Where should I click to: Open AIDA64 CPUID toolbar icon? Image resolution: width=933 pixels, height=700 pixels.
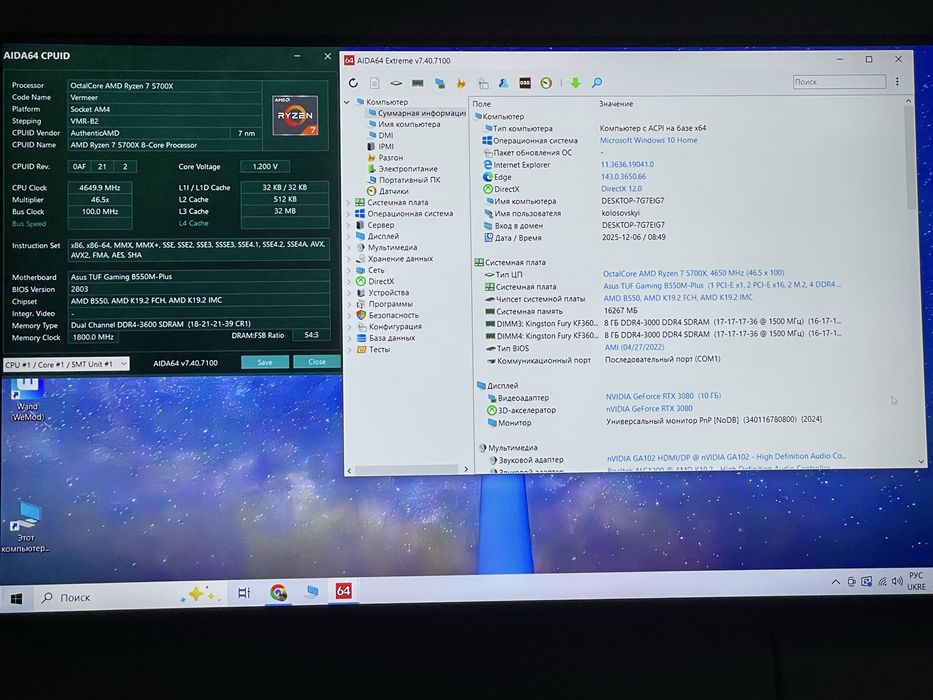coord(503,83)
